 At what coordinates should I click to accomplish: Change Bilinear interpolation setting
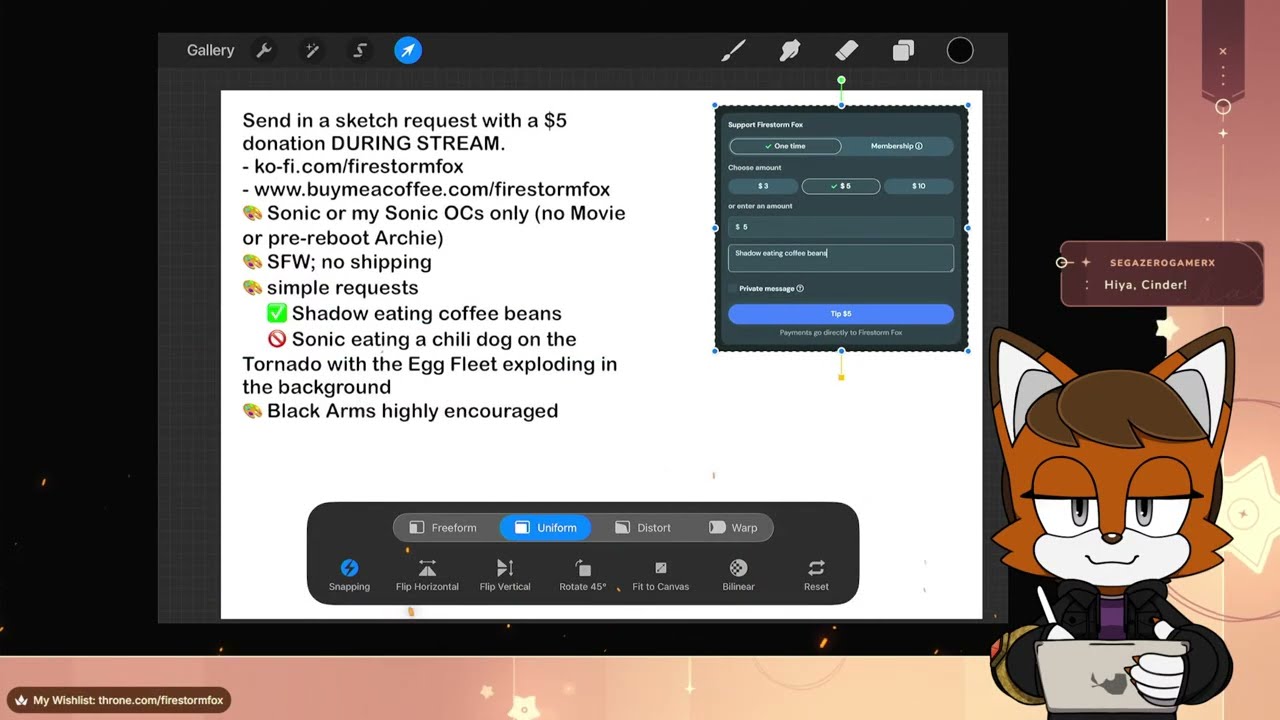click(x=738, y=575)
